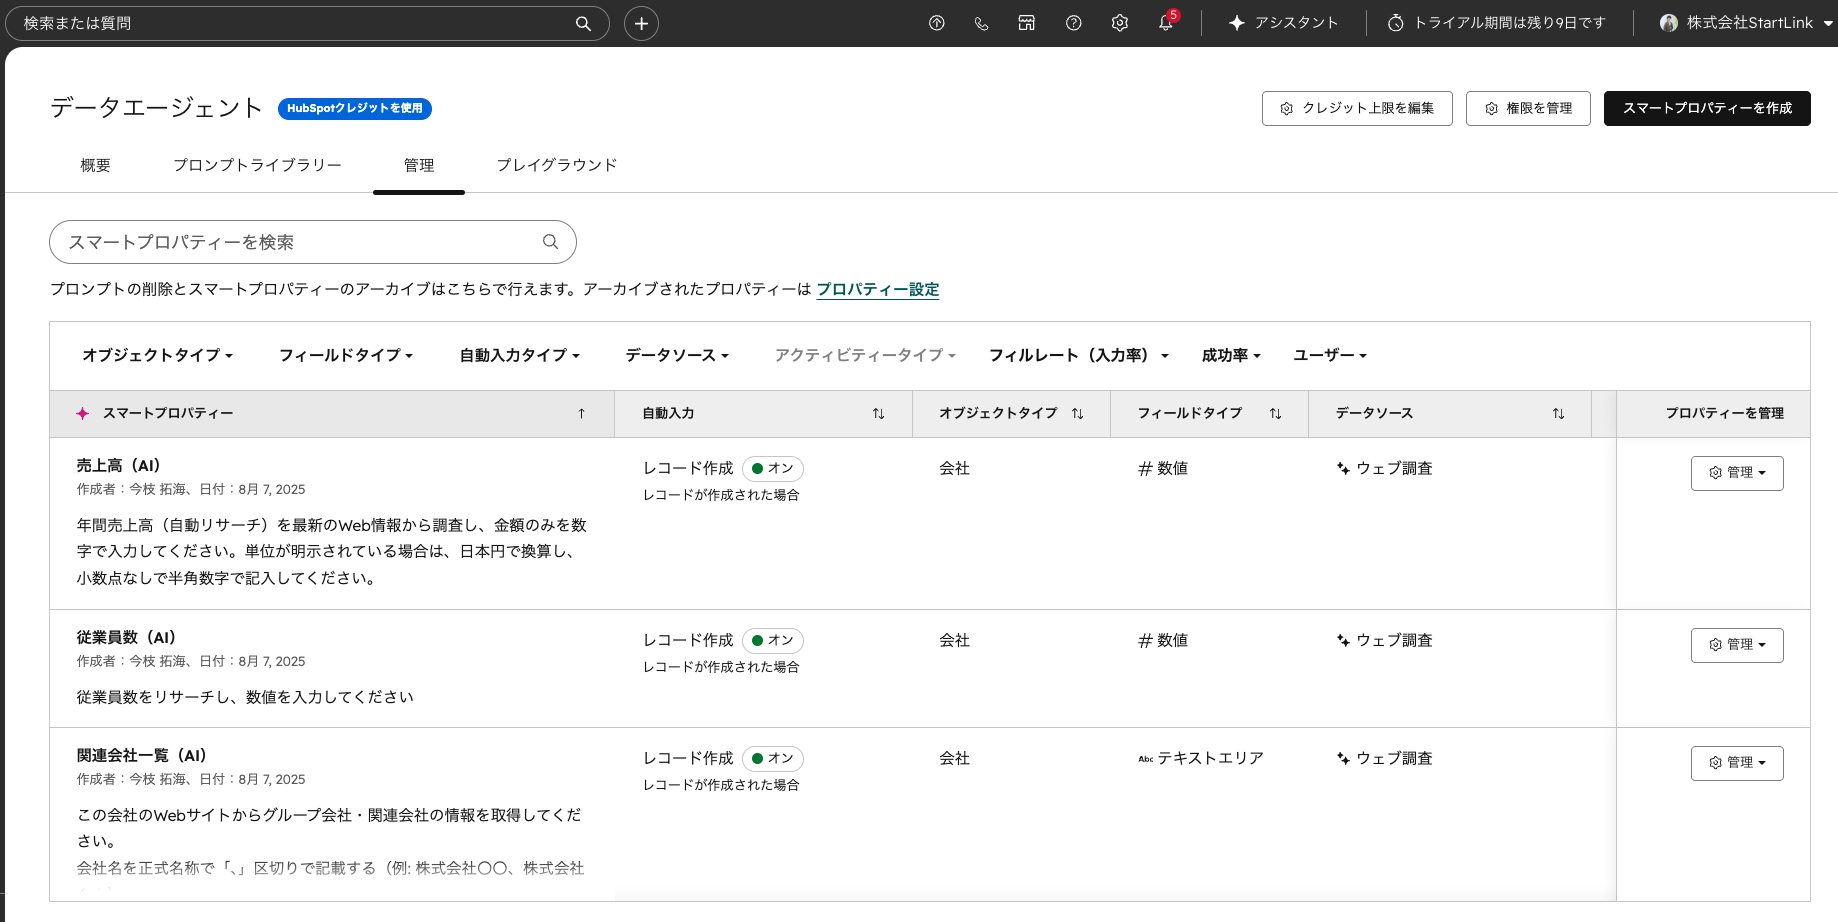Open the notifications bell with badge 5
The width and height of the screenshot is (1838, 922).
[x=1166, y=22]
